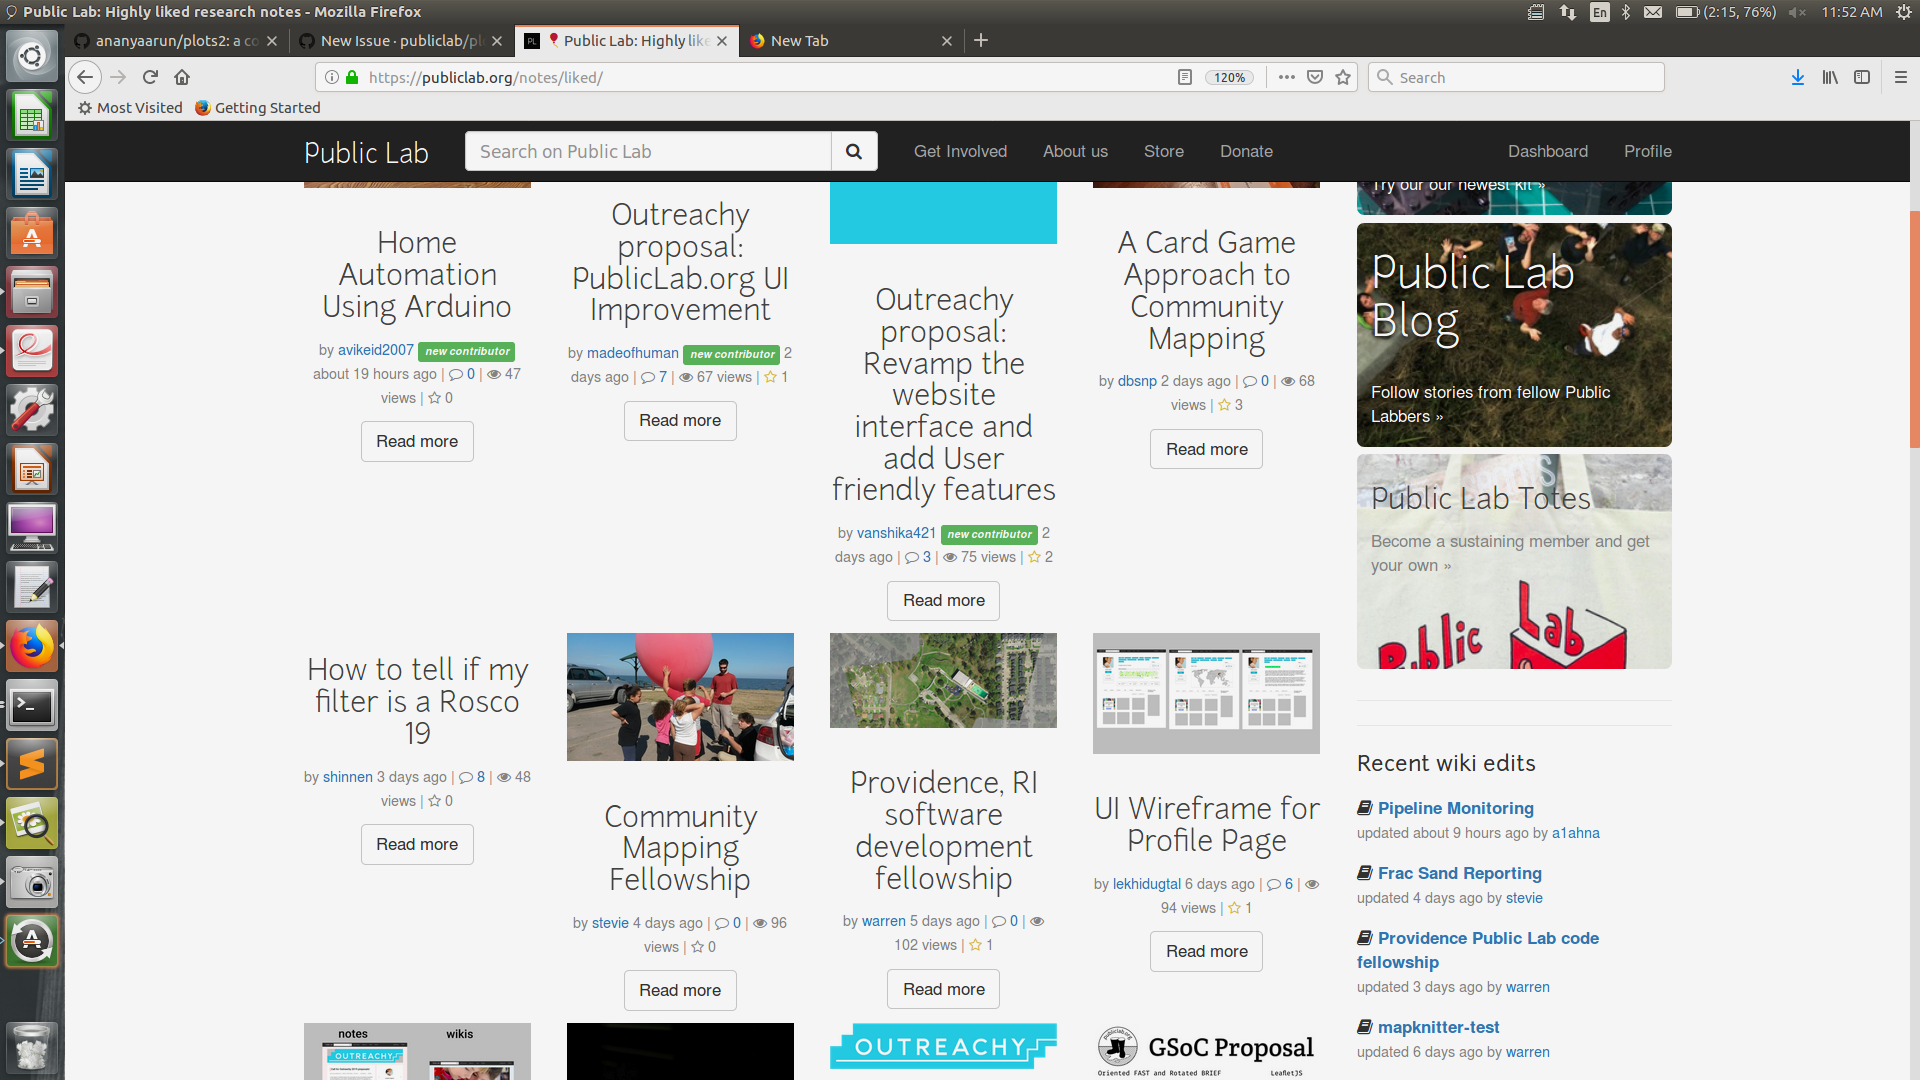Click Read more under Community Mapping Fellowship
Viewport: 1920px width, 1080px height.
[680, 990]
